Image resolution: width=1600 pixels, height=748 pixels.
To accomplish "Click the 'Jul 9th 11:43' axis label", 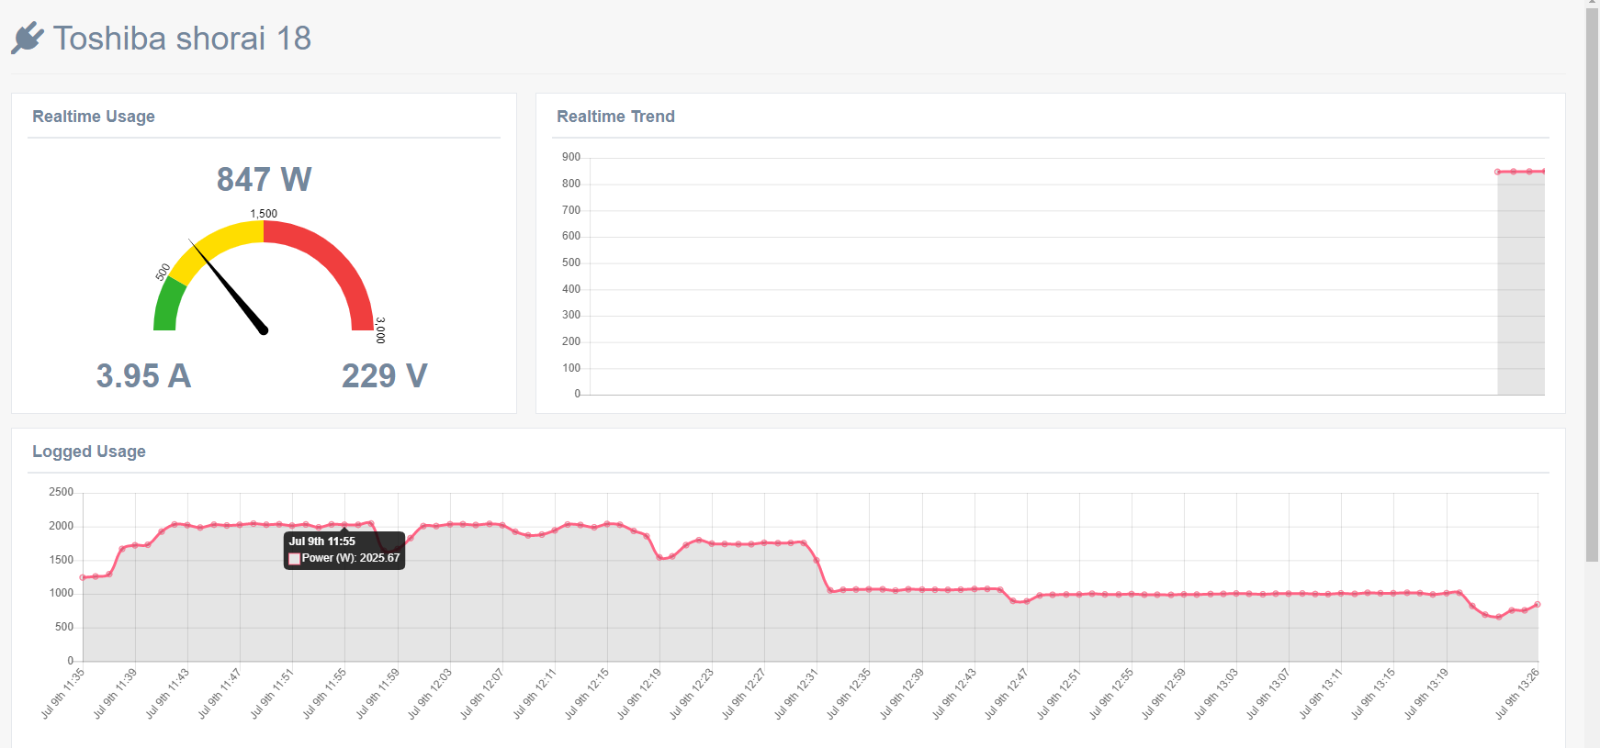I will [x=167, y=693].
